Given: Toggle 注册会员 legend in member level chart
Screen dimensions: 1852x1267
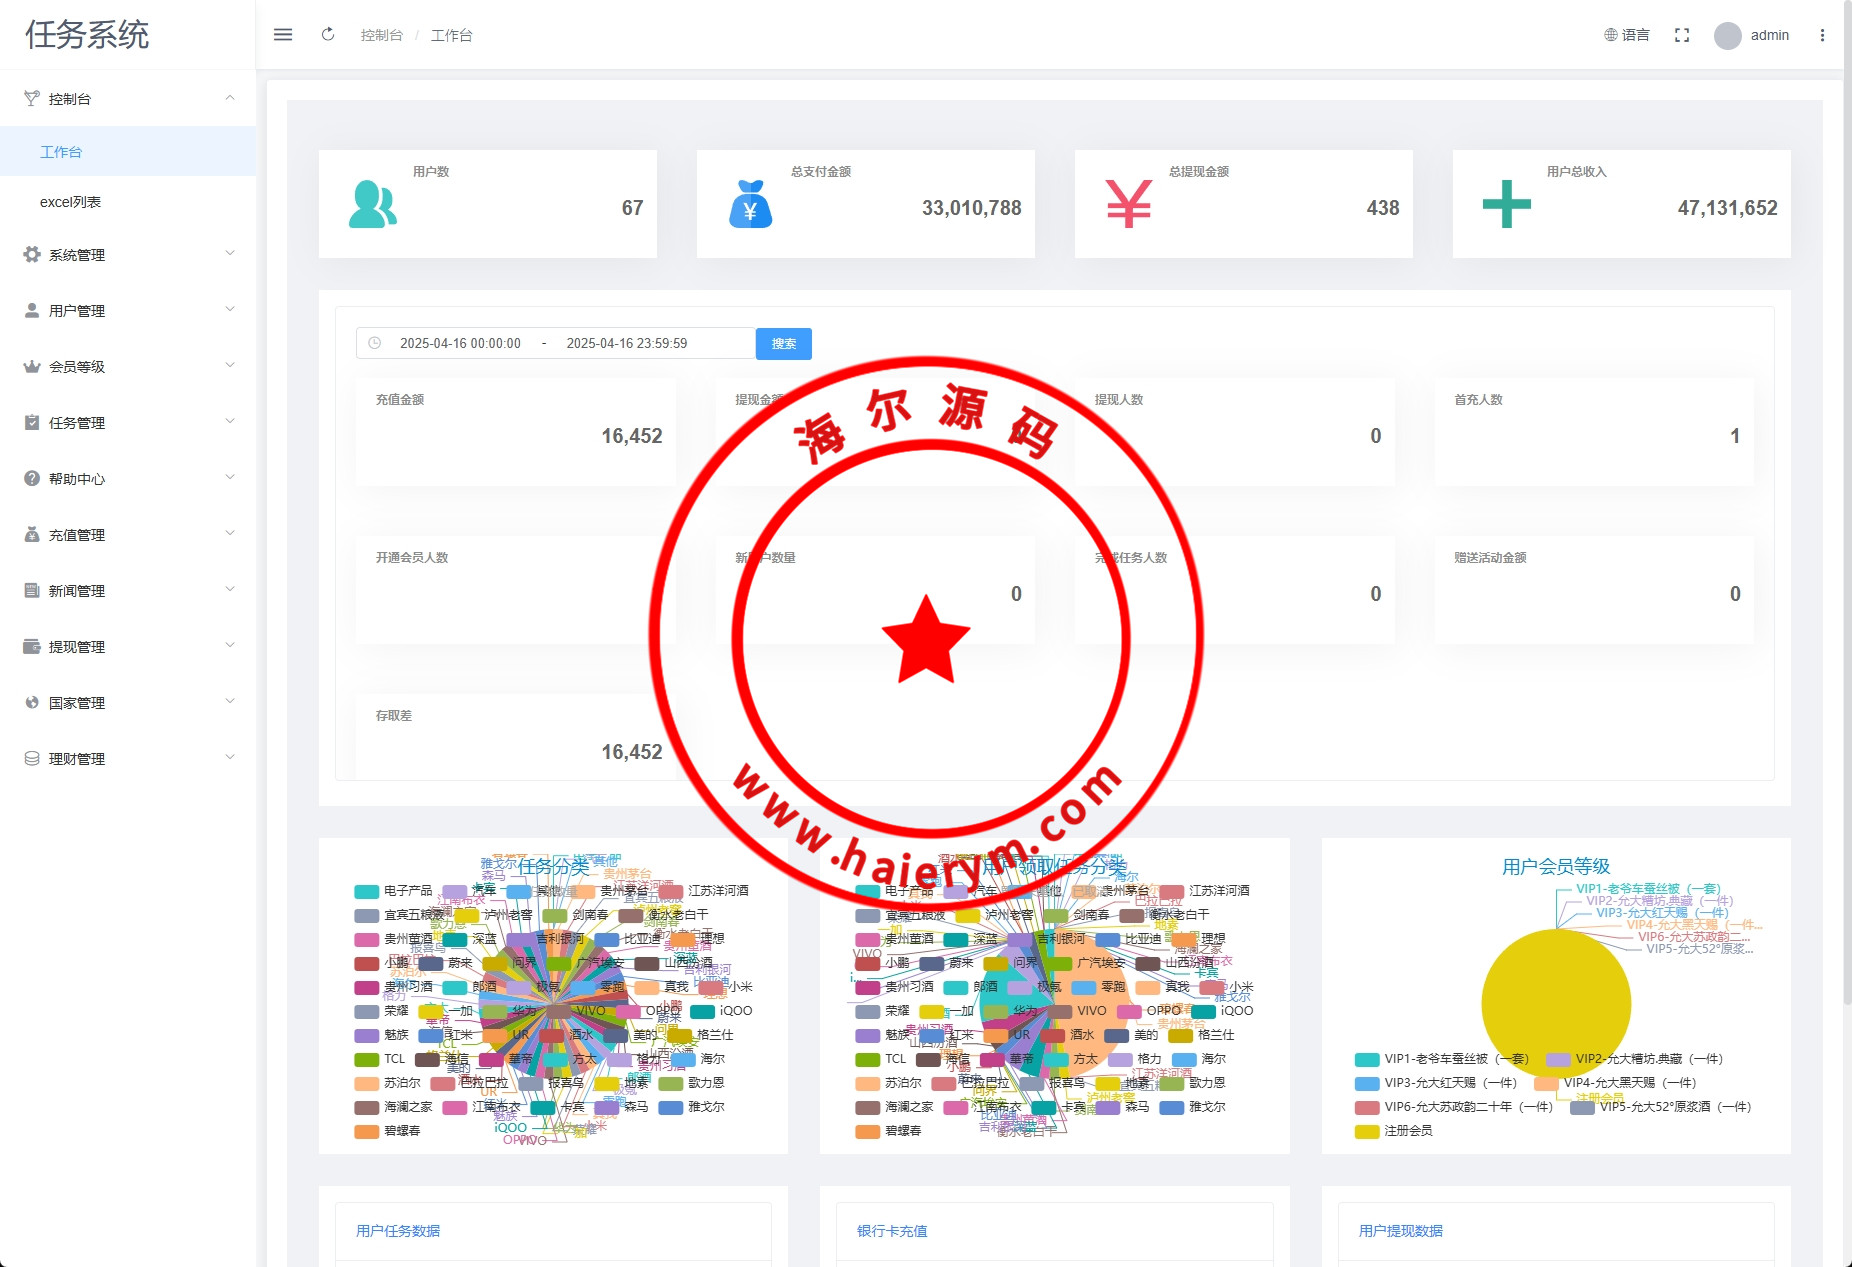Looking at the screenshot, I should (x=1394, y=1131).
